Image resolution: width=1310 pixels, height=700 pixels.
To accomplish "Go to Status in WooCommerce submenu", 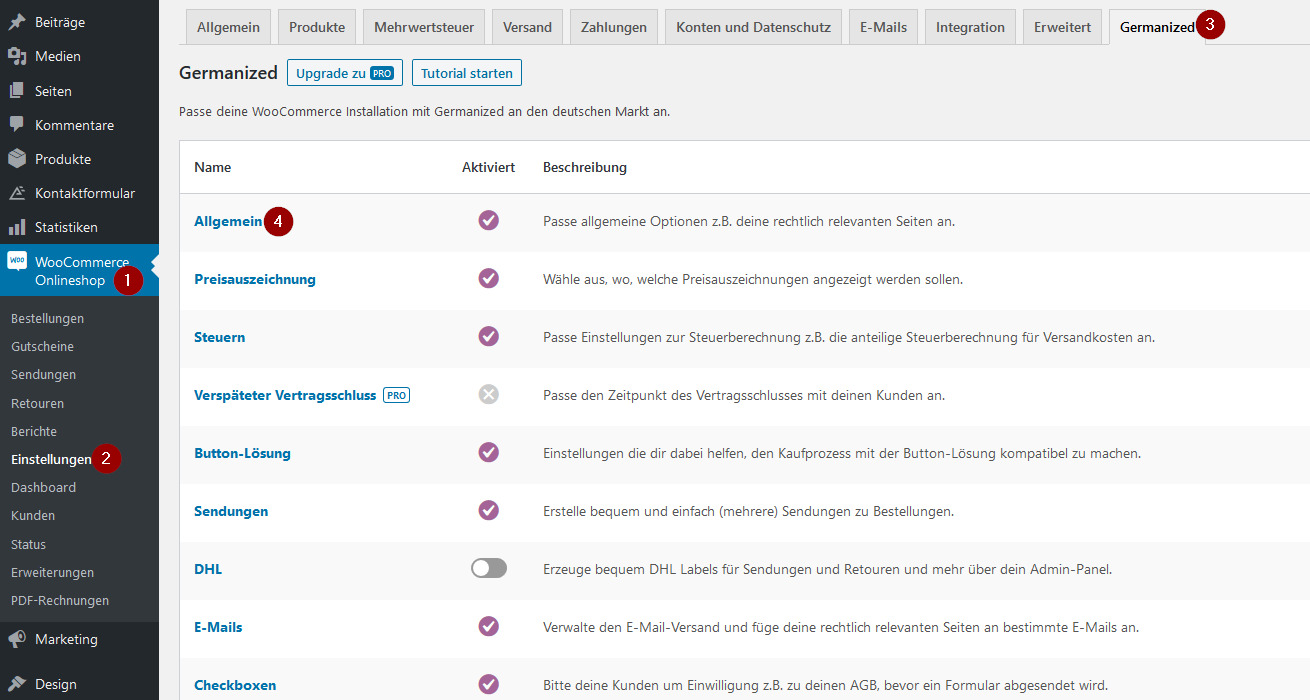I will (28, 544).
